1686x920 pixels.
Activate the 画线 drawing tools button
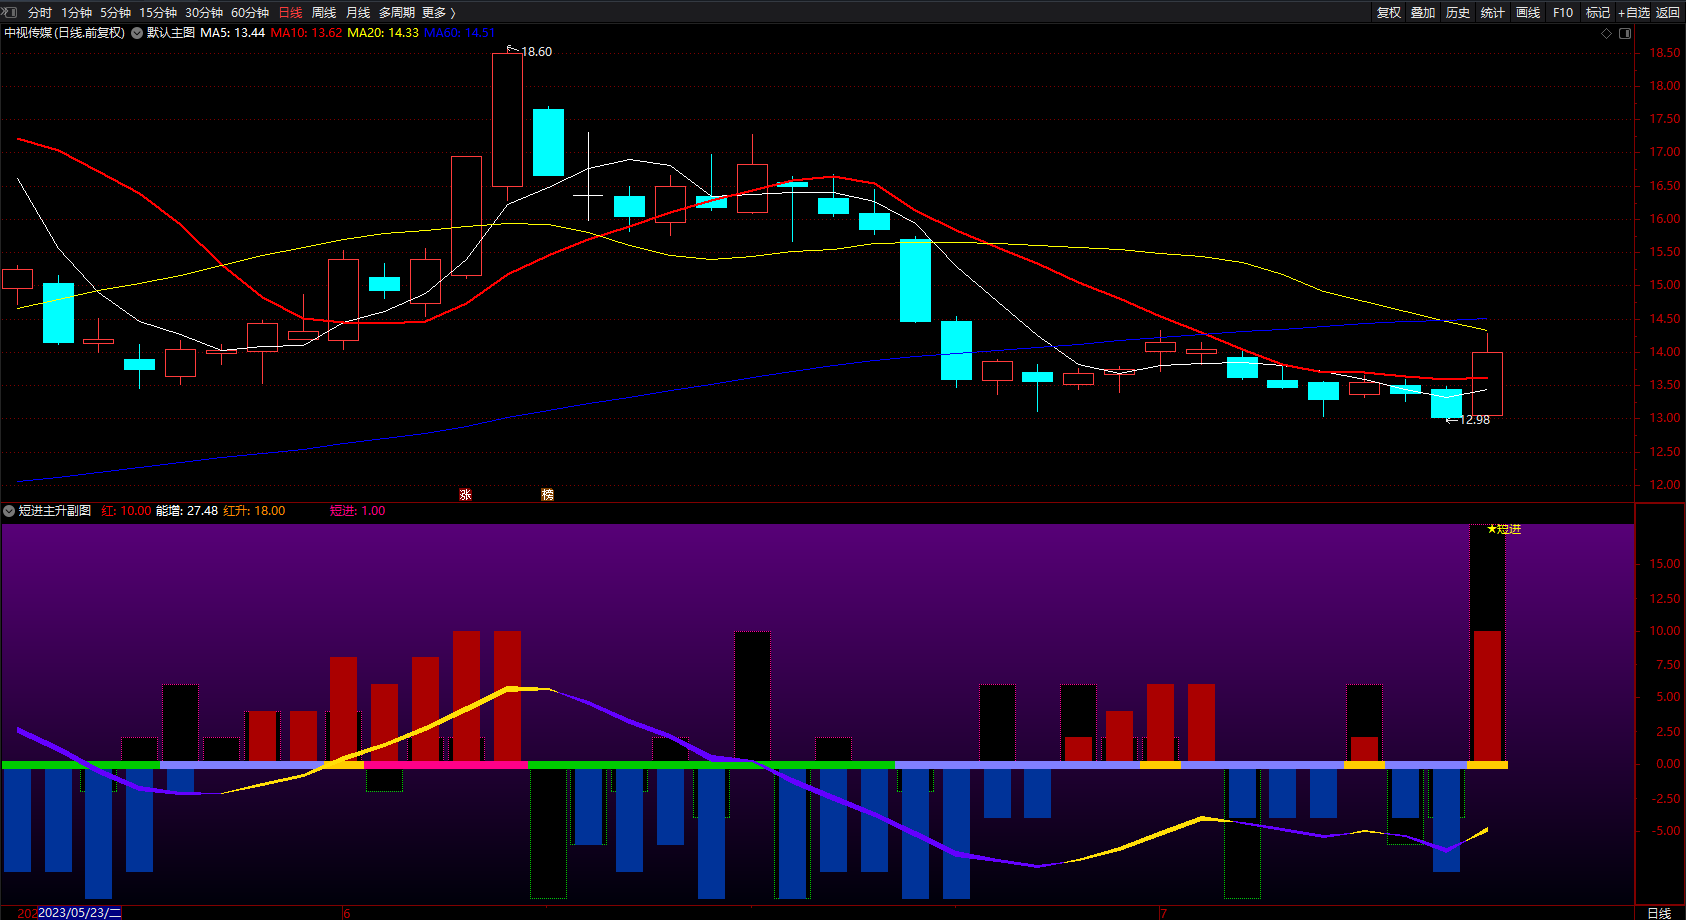point(1528,12)
